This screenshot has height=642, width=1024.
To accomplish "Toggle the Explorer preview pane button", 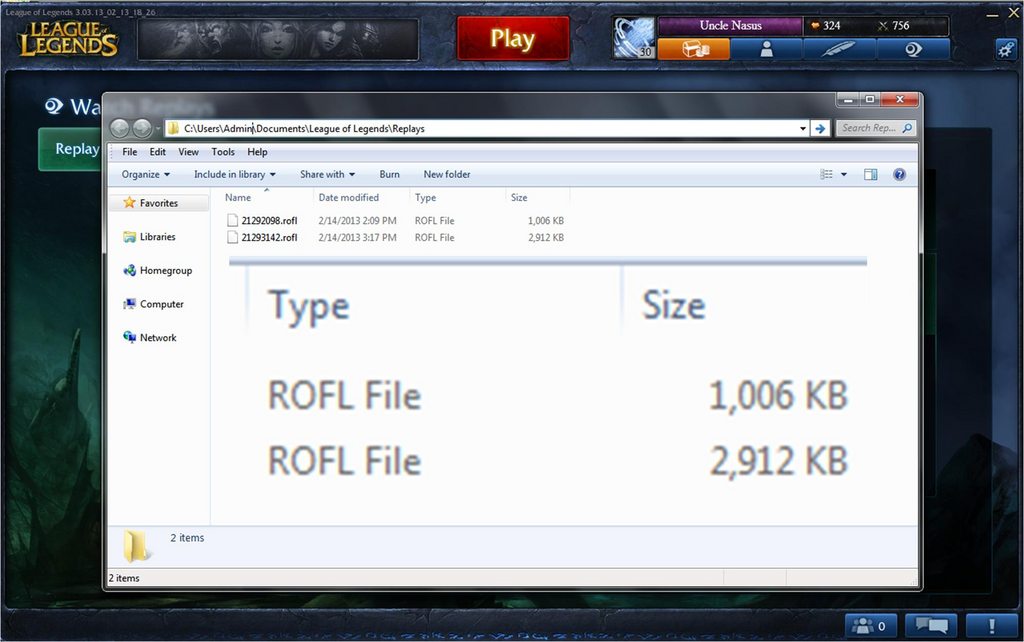I will click(870, 174).
